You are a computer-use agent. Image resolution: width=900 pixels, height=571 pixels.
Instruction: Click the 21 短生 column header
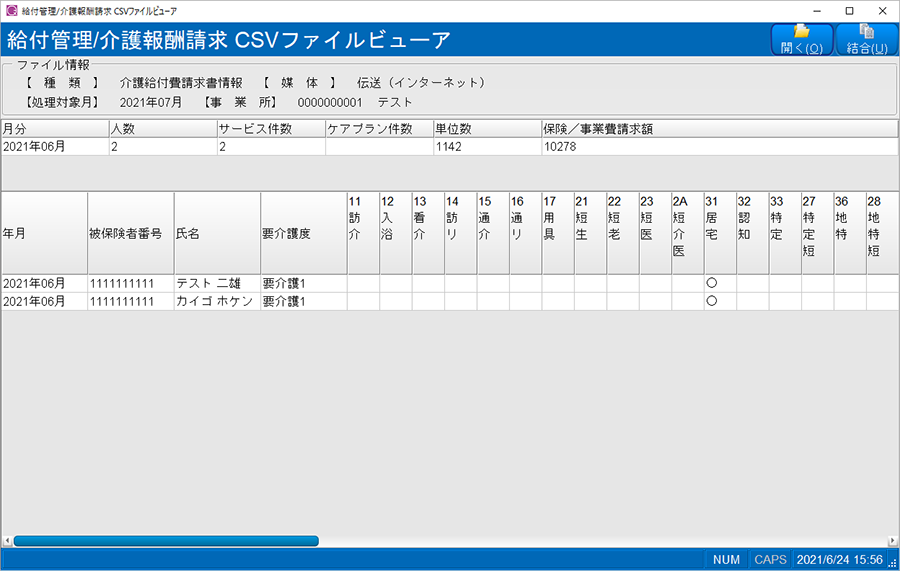pyautogui.click(x=591, y=233)
